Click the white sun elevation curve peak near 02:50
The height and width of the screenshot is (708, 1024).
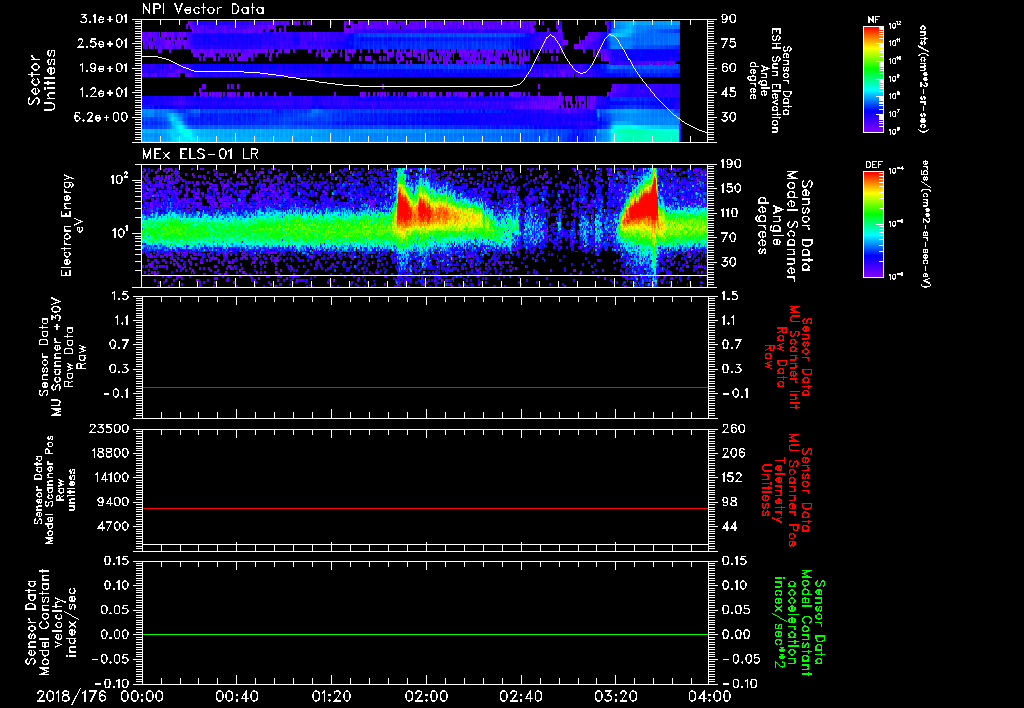551,35
